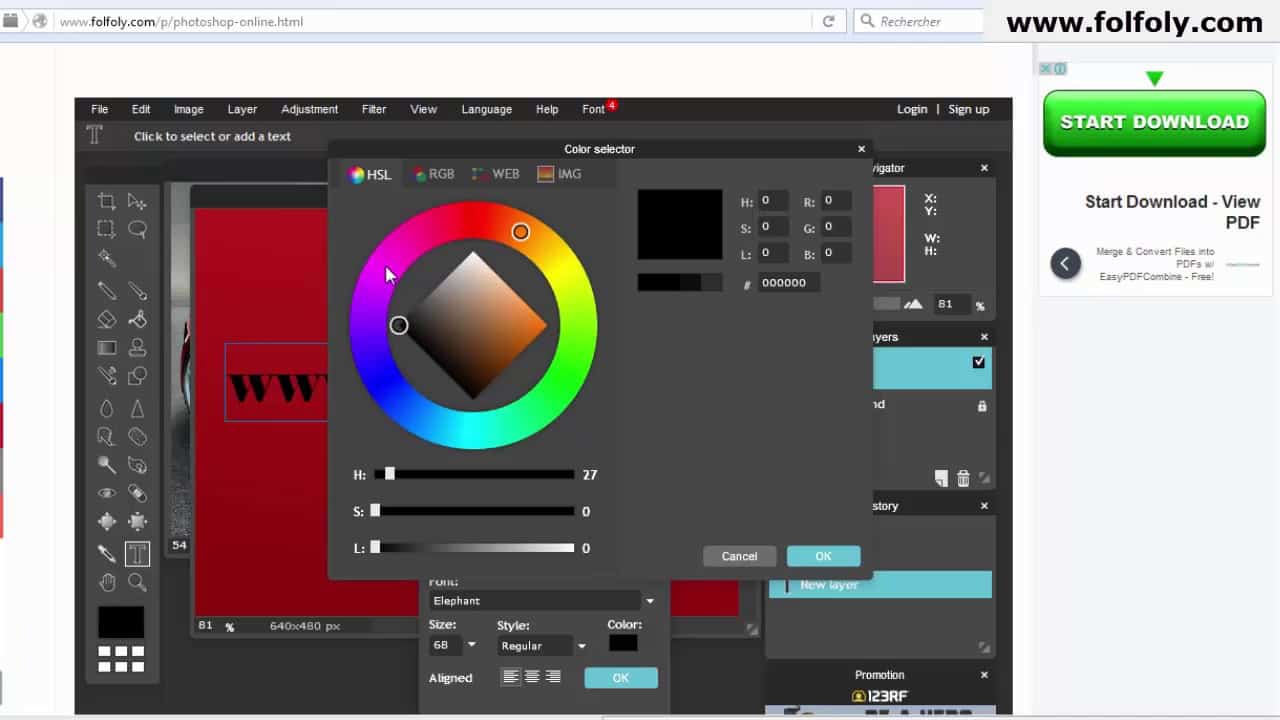Image resolution: width=1280 pixels, height=720 pixels.
Task: Select the Red Eye Reduction tool
Action: point(107,493)
